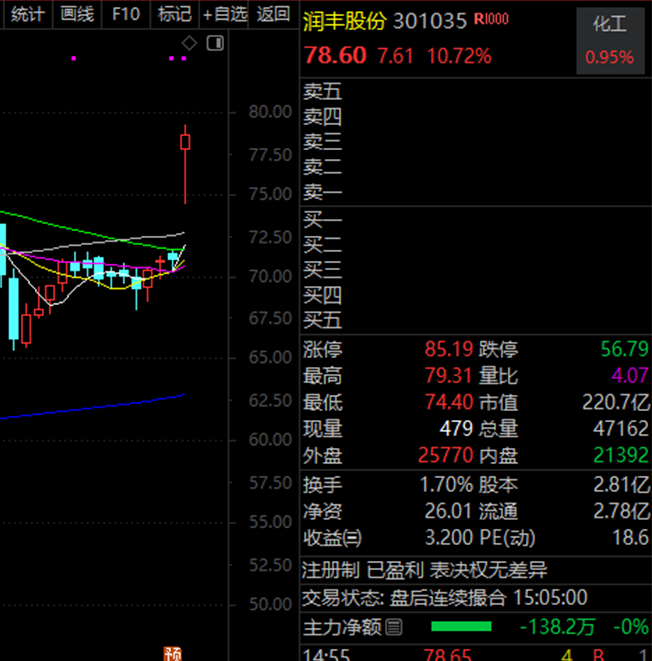Select the 画线 draw line tool
Image resolution: width=652 pixels, height=661 pixels.
click(77, 14)
